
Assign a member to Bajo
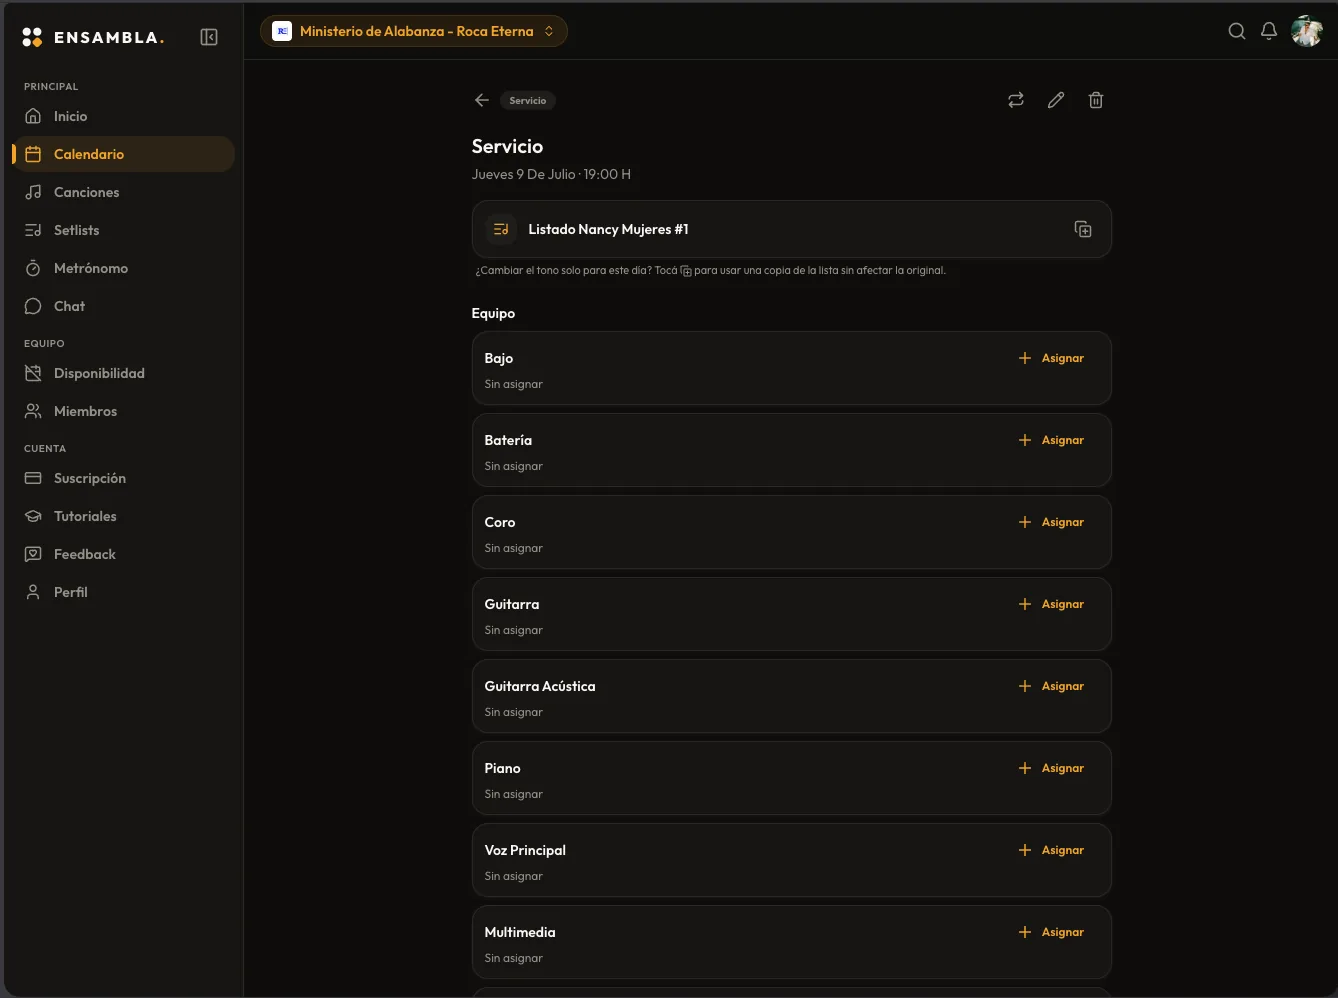point(1051,358)
